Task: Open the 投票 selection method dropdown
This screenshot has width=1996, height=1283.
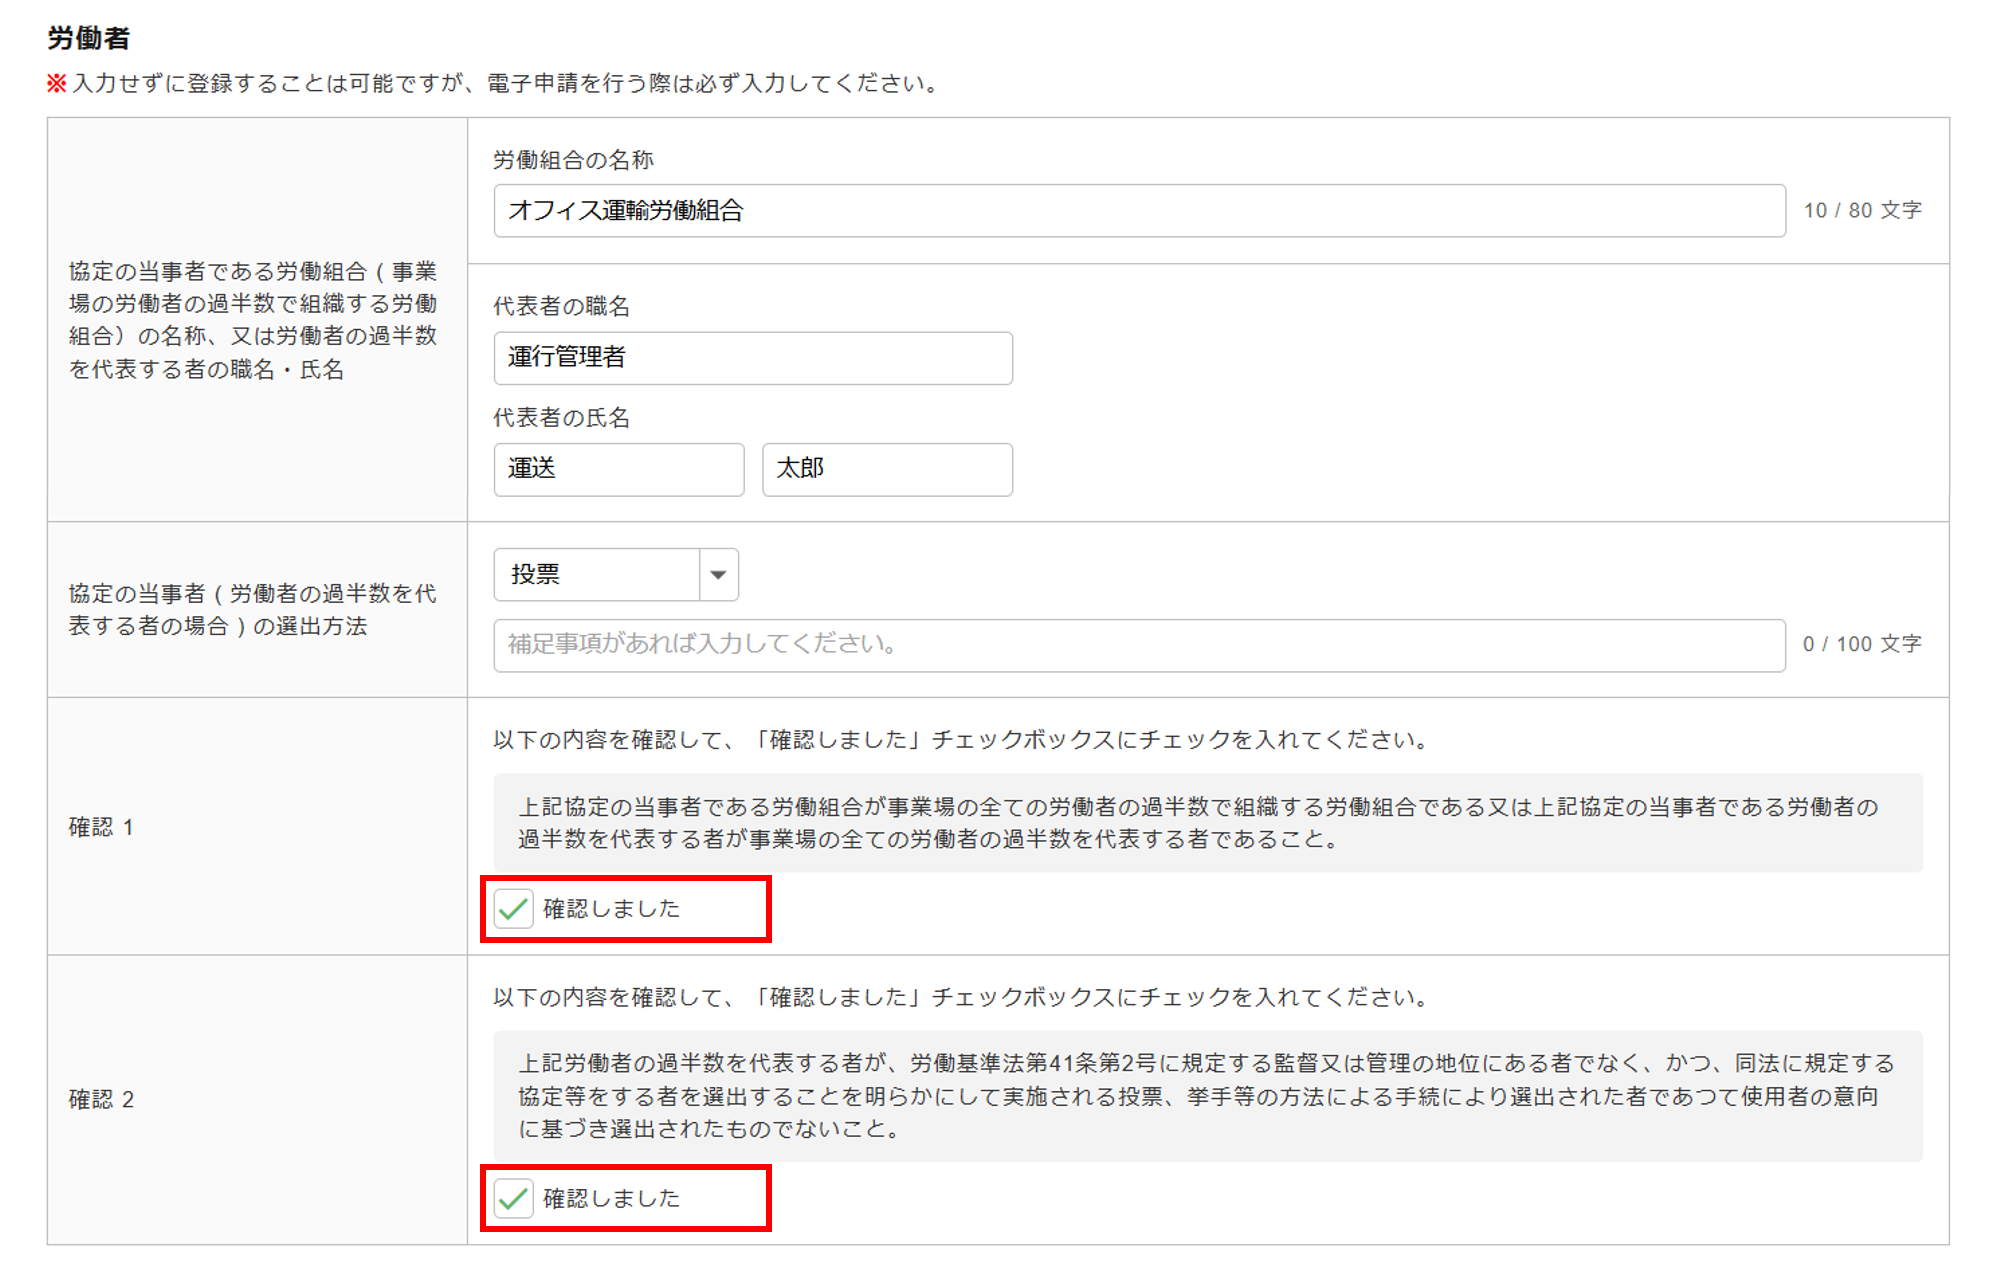Action: pyautogui.click(x=597, y=574)
